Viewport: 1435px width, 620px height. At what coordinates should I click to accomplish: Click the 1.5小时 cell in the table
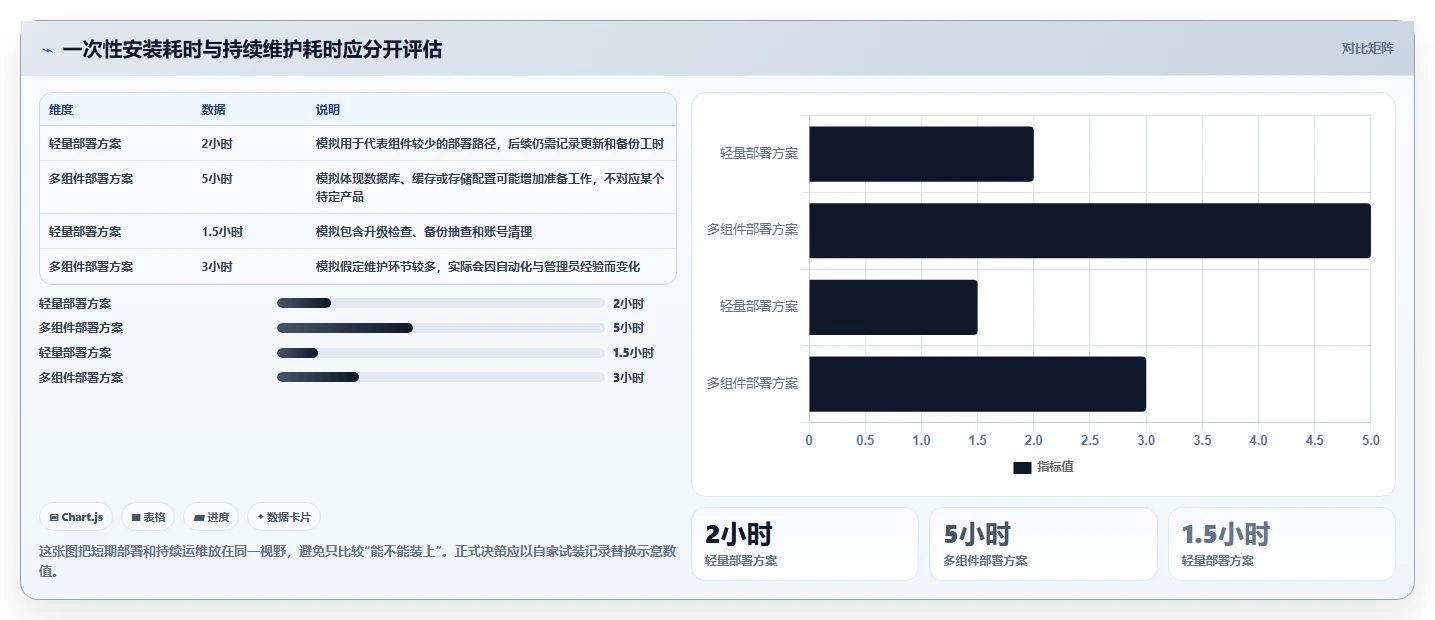[222, 232]
